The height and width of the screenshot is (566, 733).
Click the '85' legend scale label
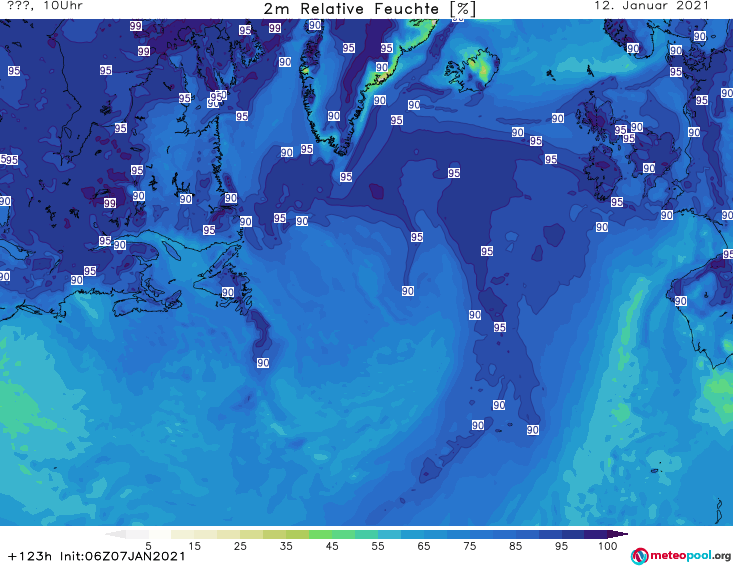coord(516,546)
